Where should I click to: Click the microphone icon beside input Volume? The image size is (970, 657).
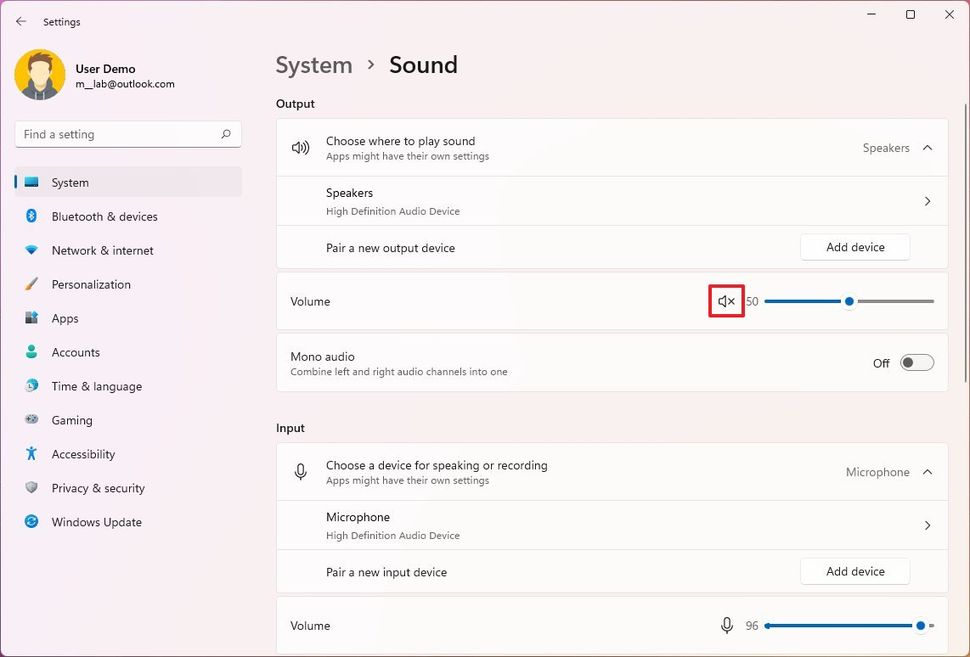click(x=727, y=625)
